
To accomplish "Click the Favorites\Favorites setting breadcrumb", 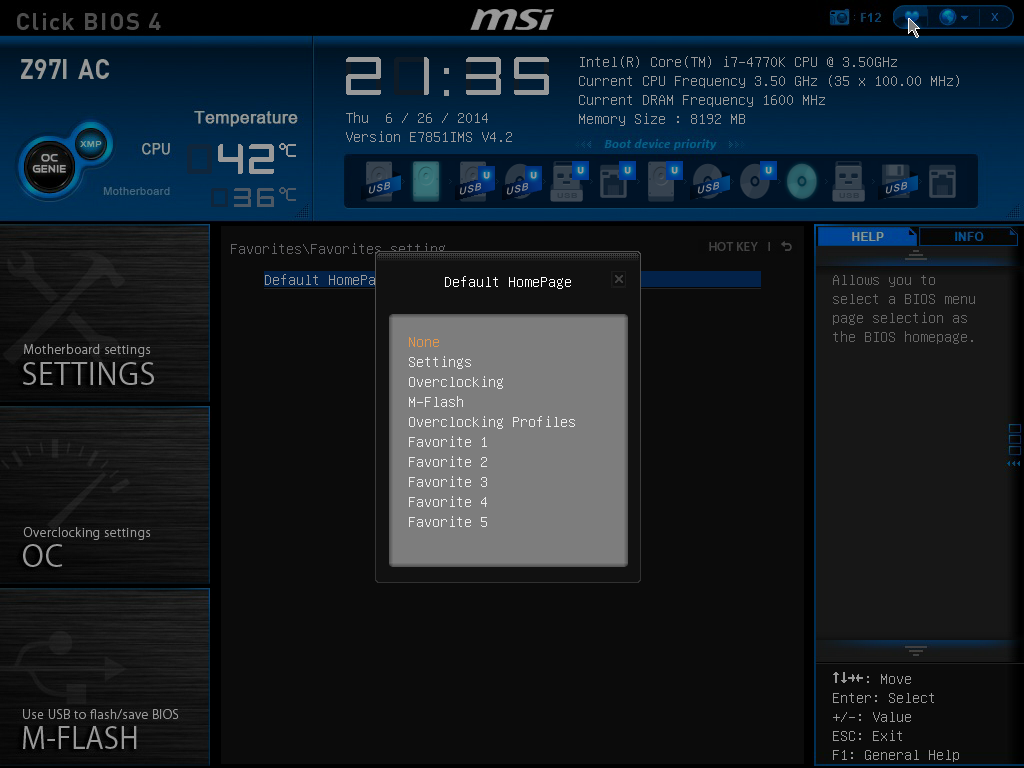I will (x=337, y=249).
